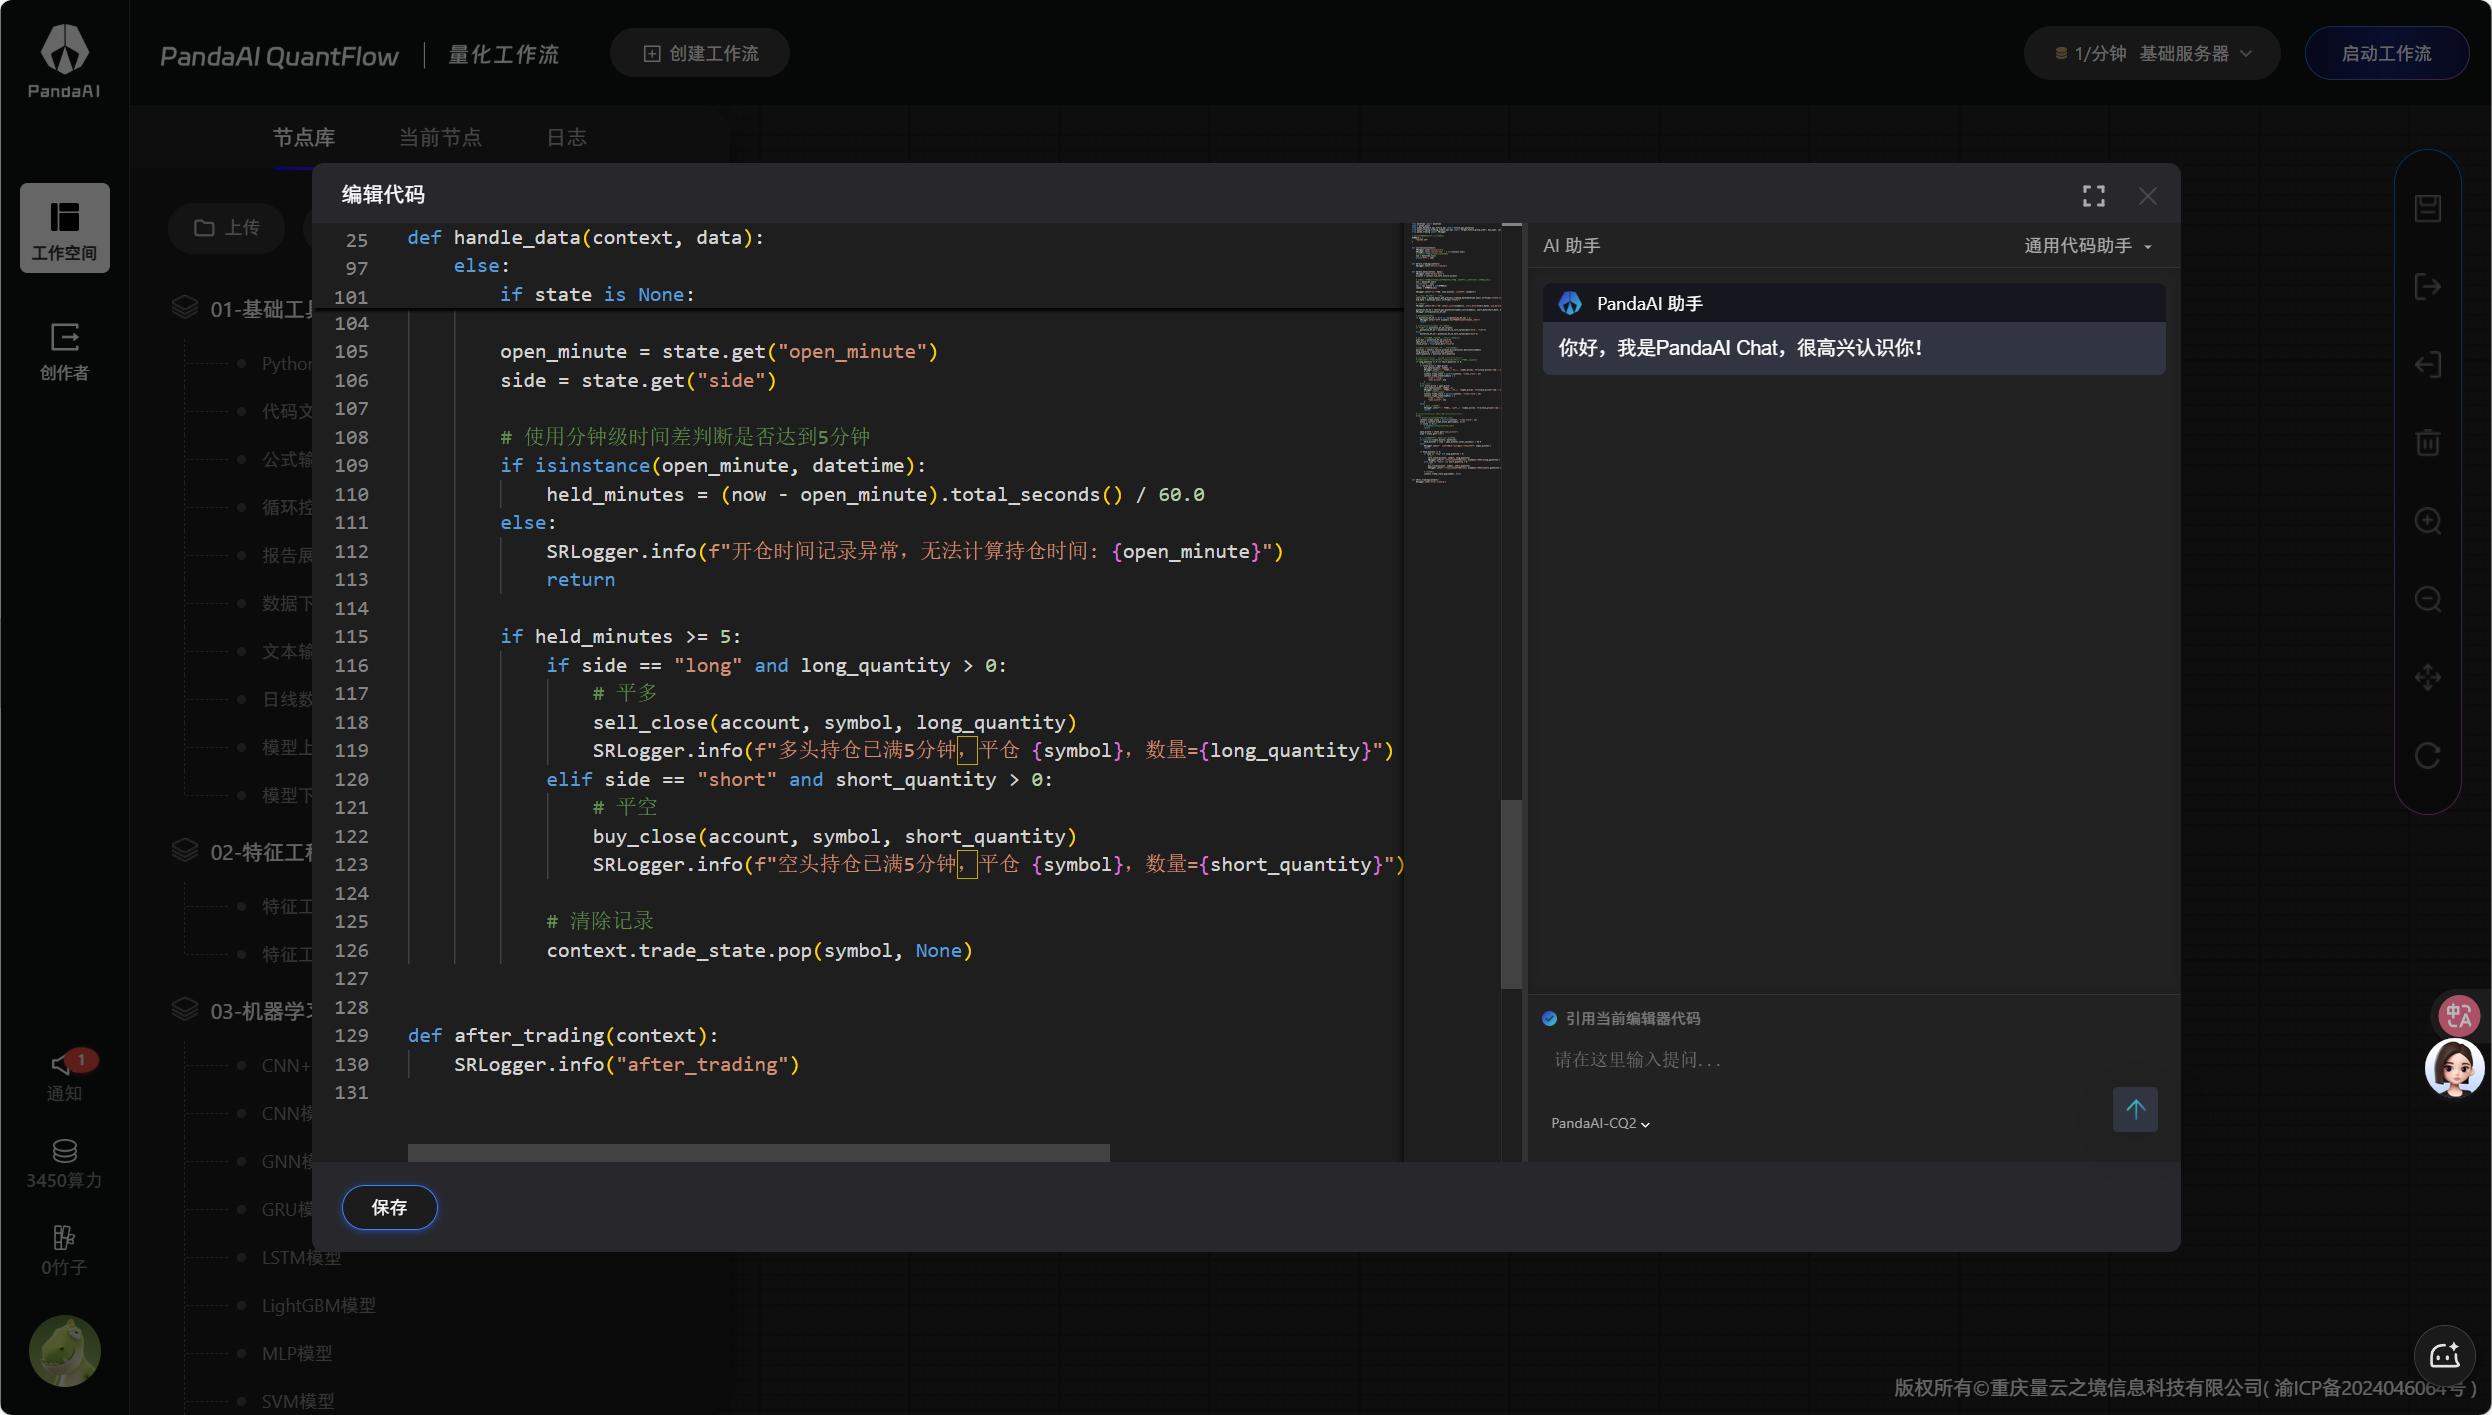Screen dimensions: 2492x1415
Task: Click the editor vertical scrollbar thumb
Action: point(1511,895)
